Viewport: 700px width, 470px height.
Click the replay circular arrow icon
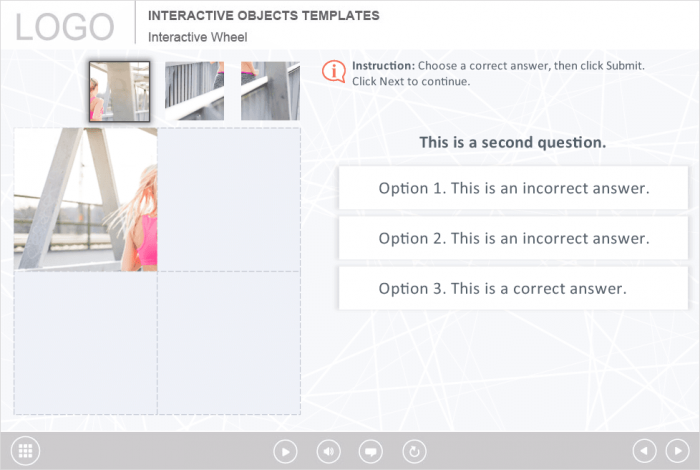pos(414,452)
